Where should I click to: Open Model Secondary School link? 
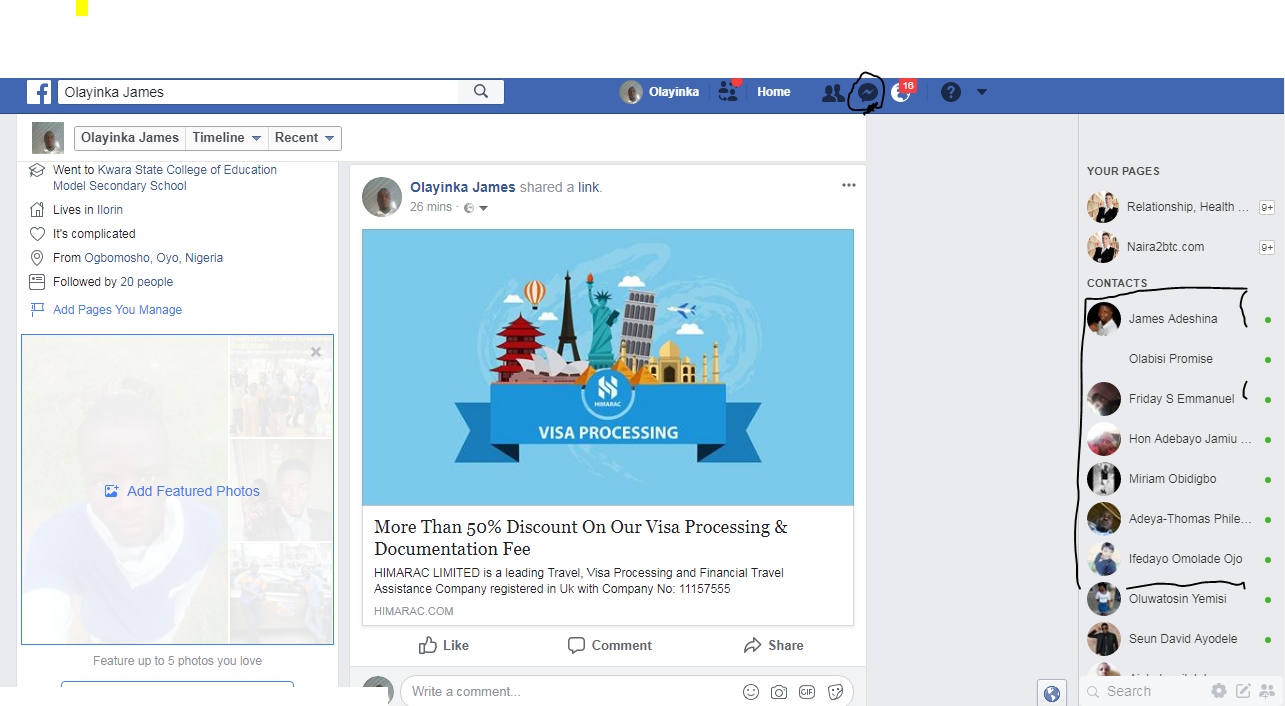click(120, 186)
